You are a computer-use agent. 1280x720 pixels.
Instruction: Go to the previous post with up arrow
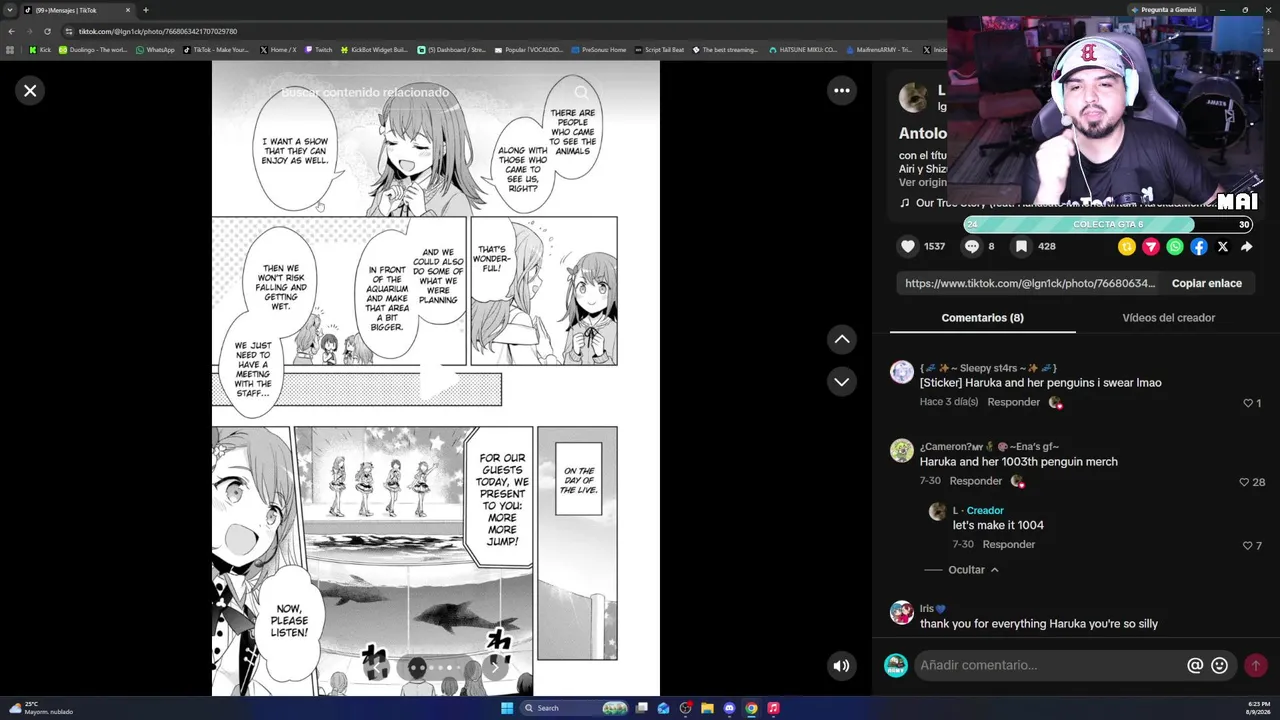coord(842,340)
